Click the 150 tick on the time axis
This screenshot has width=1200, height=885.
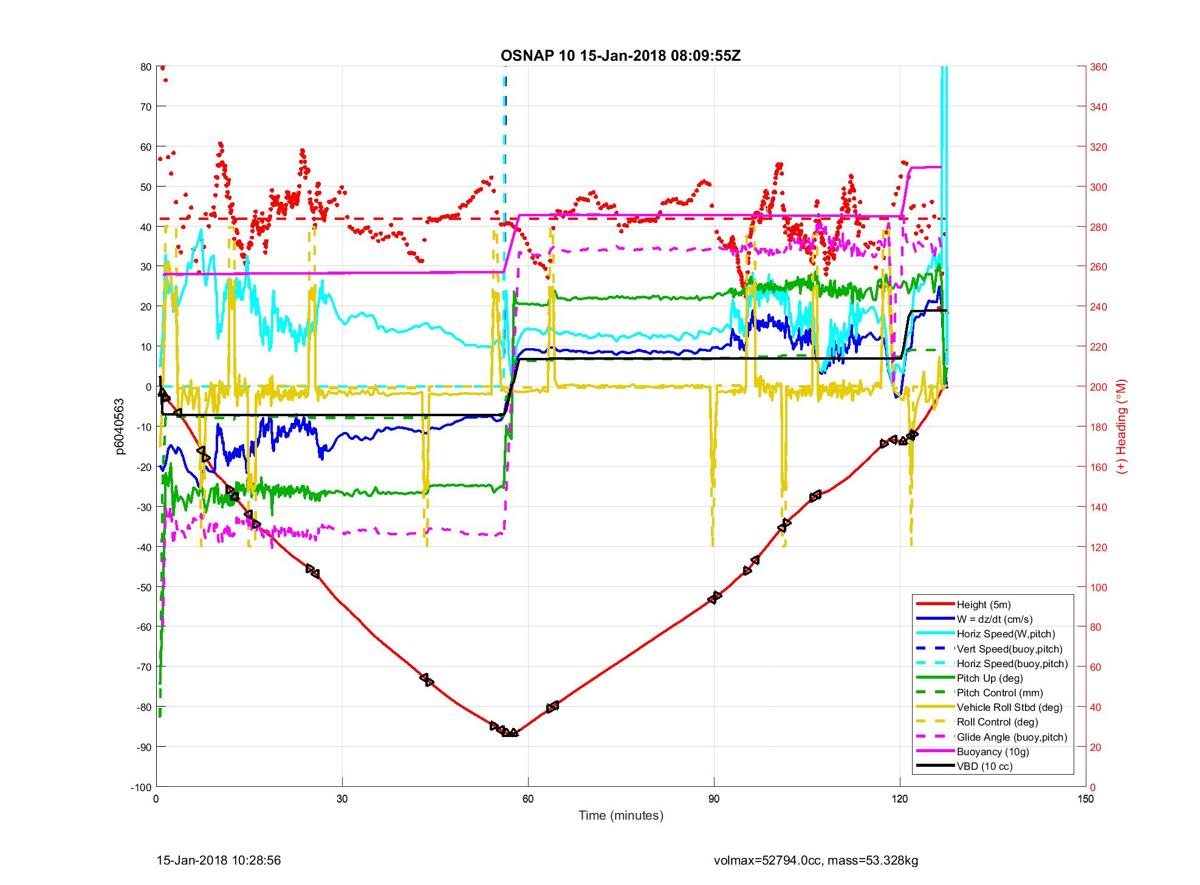1086,799
